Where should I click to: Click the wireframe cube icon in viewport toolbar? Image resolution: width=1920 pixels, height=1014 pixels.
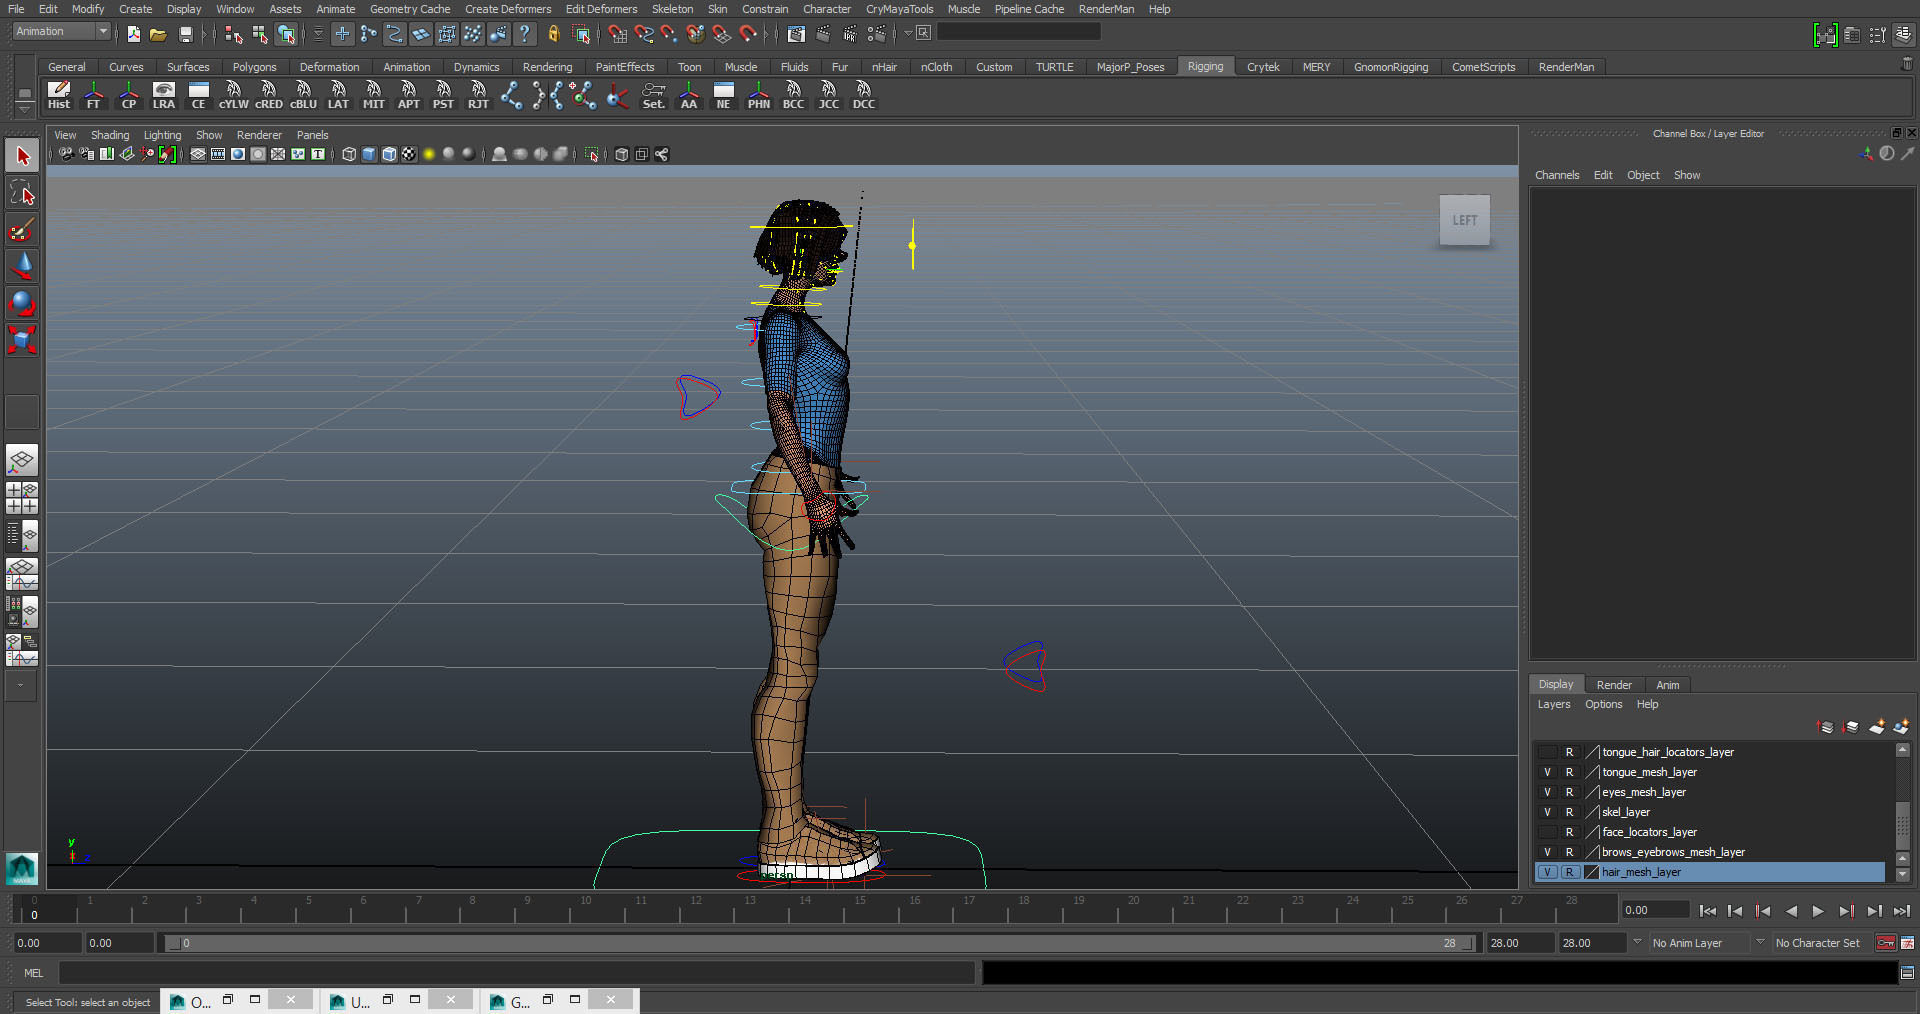349,154
